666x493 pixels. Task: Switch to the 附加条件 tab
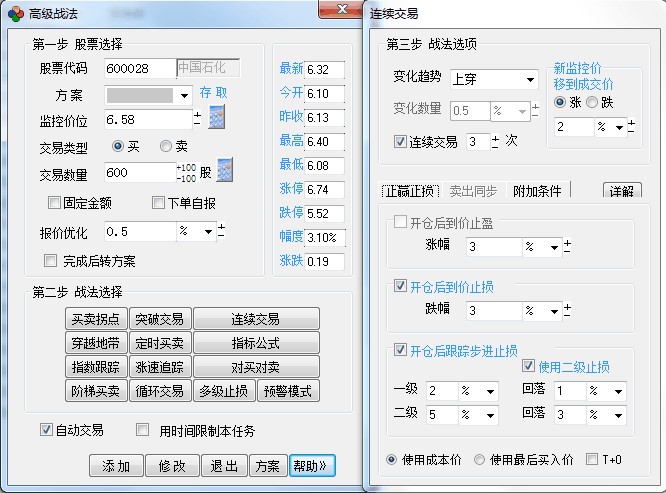[538, 190]
